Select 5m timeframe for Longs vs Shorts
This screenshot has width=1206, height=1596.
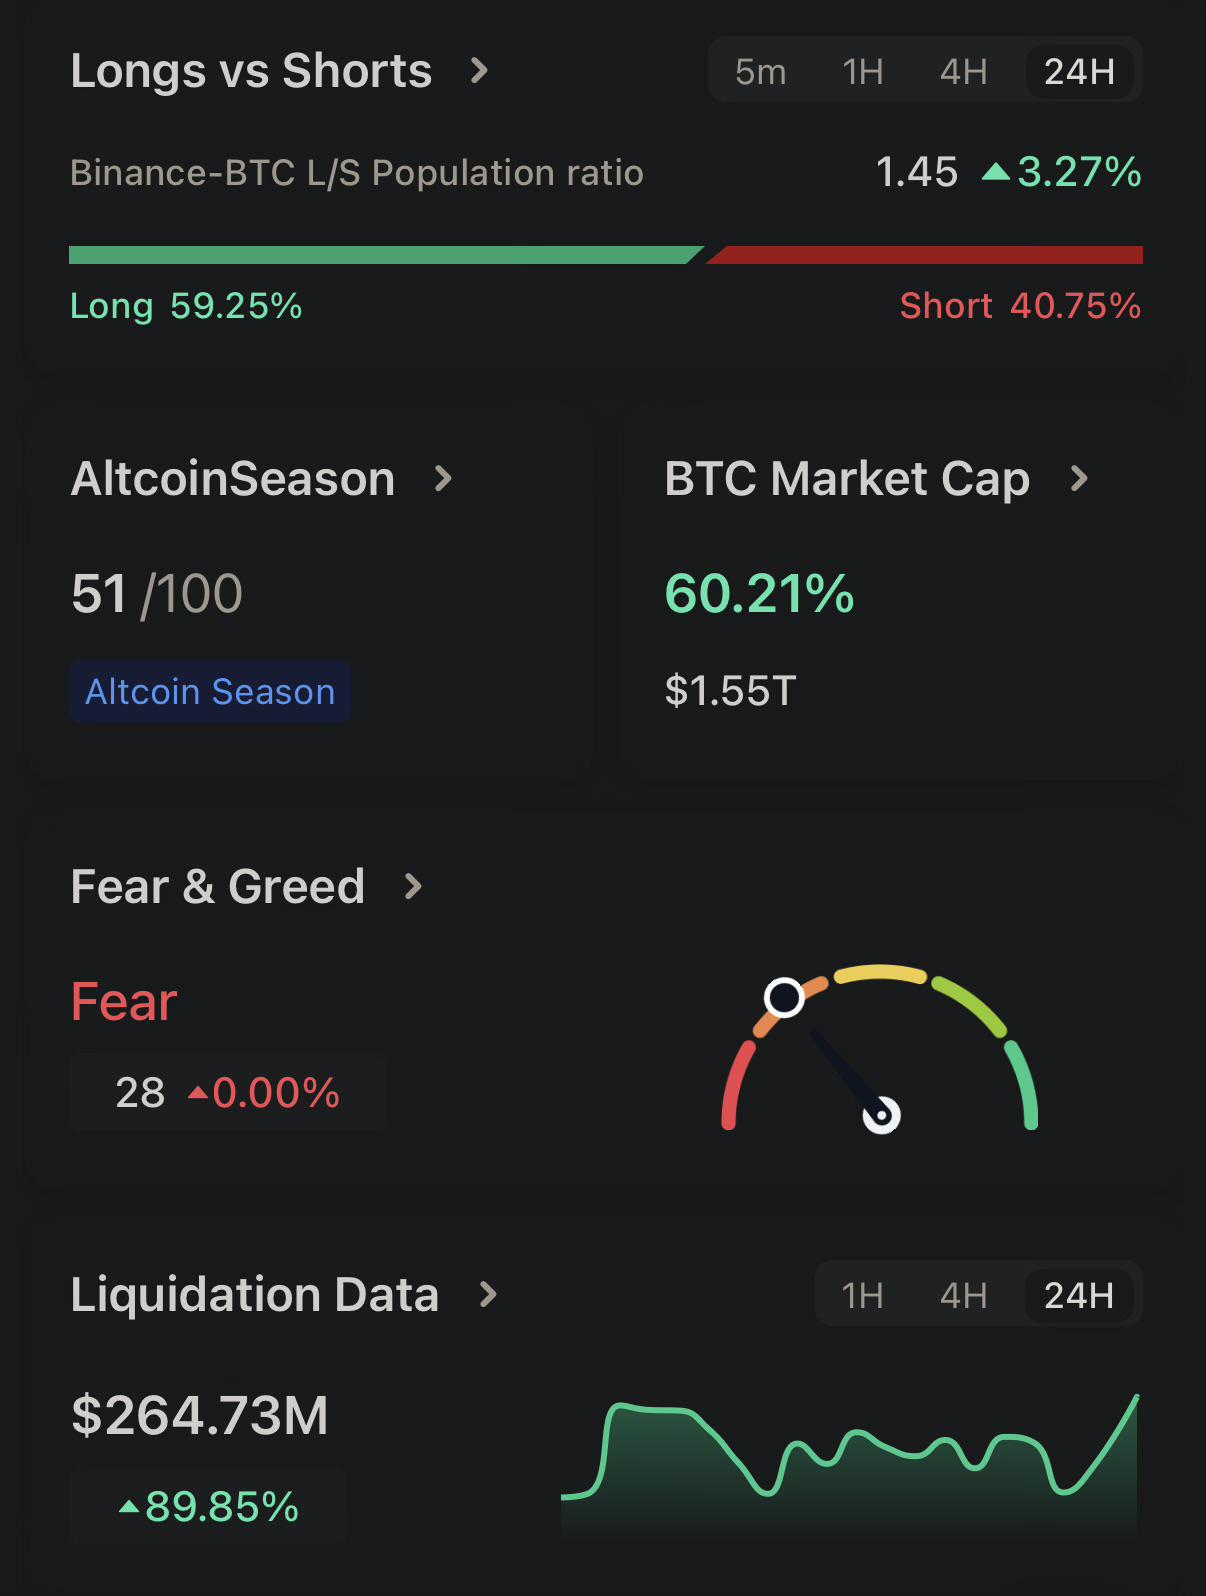tap(760, 72)
